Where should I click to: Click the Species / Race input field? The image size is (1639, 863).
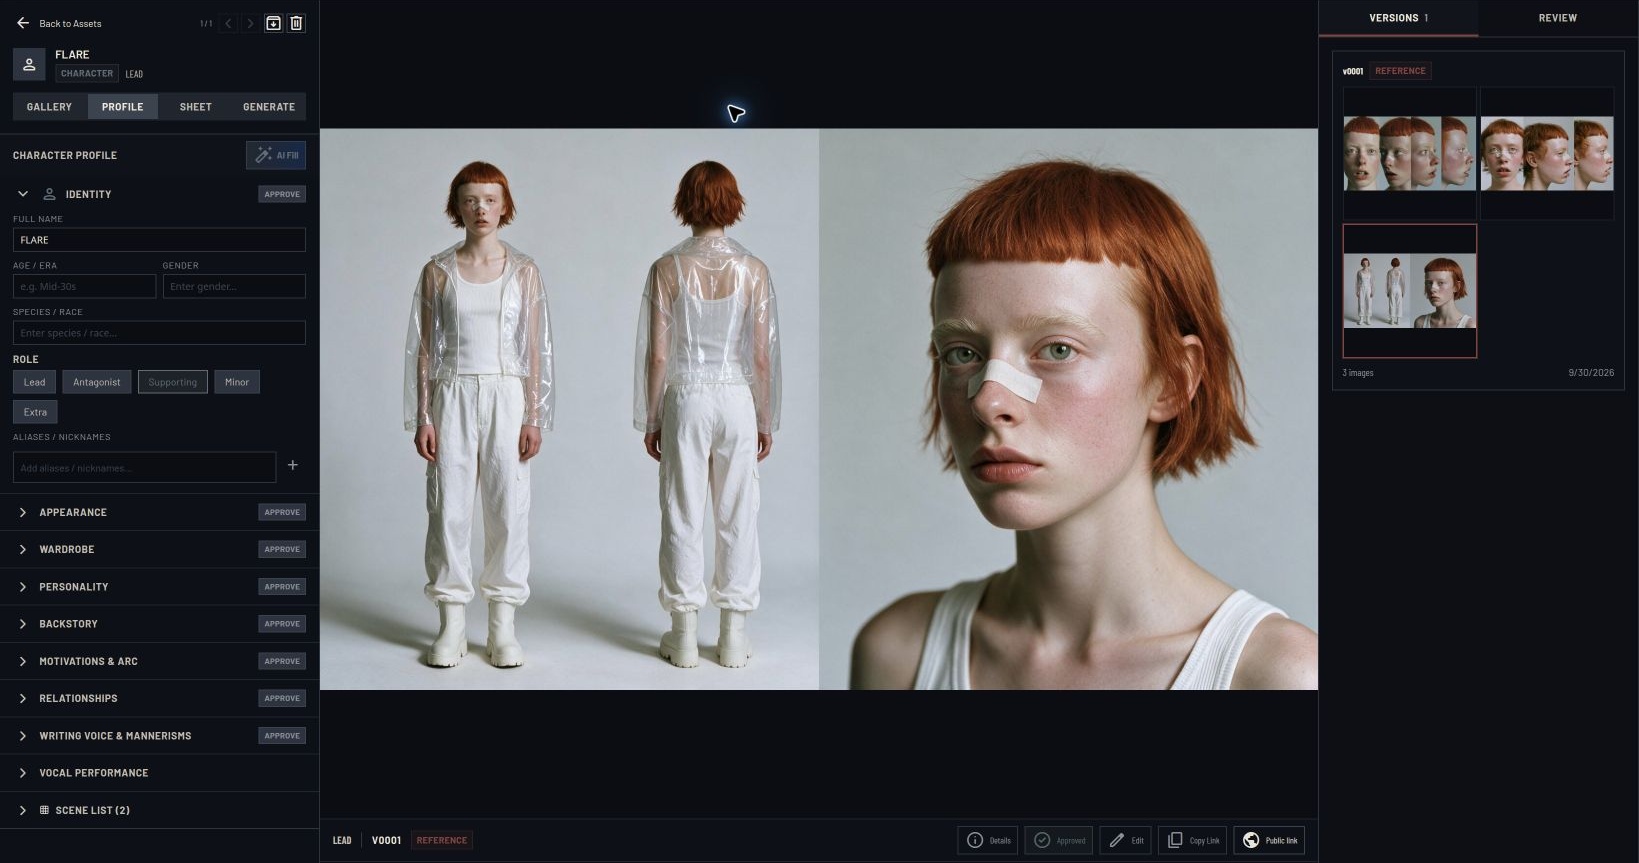click(159, 333)
